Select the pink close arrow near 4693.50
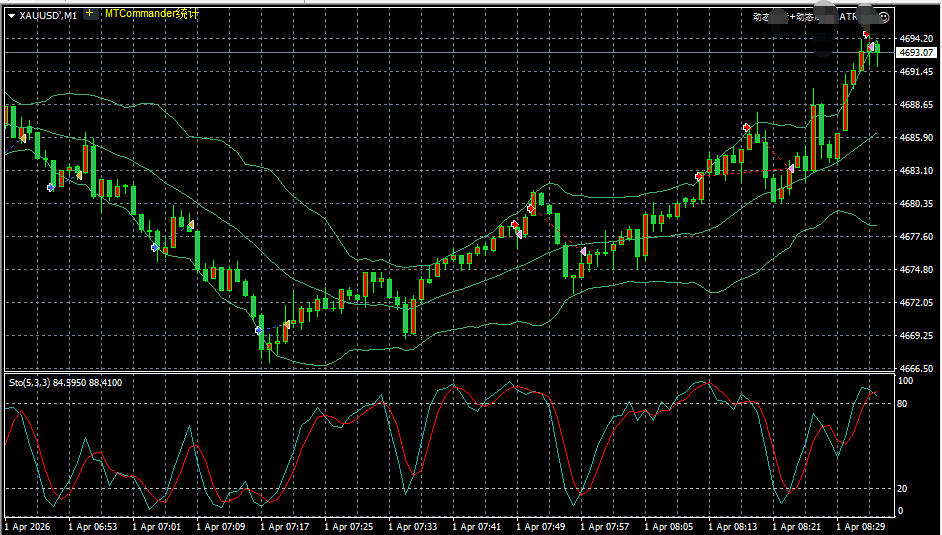This screenshot has height=535, width=942. coord(871,46)
